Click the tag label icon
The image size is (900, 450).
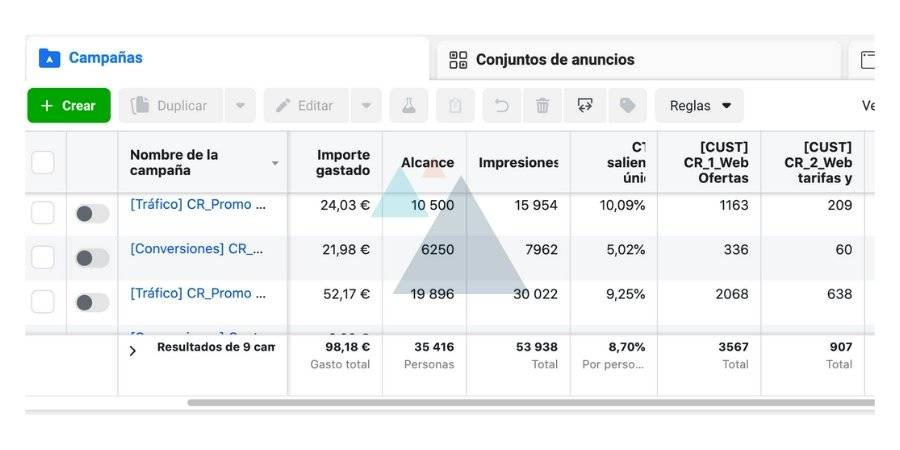tap(627, 106)
